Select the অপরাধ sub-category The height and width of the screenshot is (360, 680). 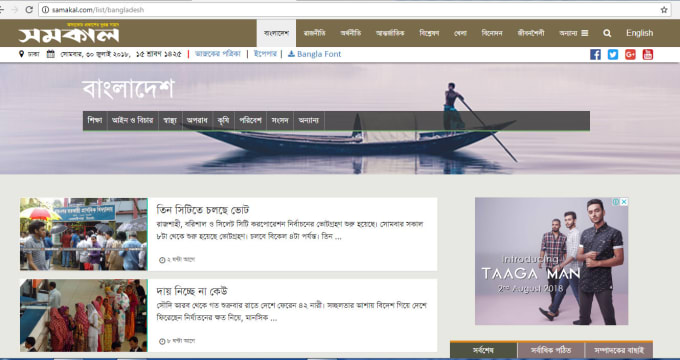(197, 121)
